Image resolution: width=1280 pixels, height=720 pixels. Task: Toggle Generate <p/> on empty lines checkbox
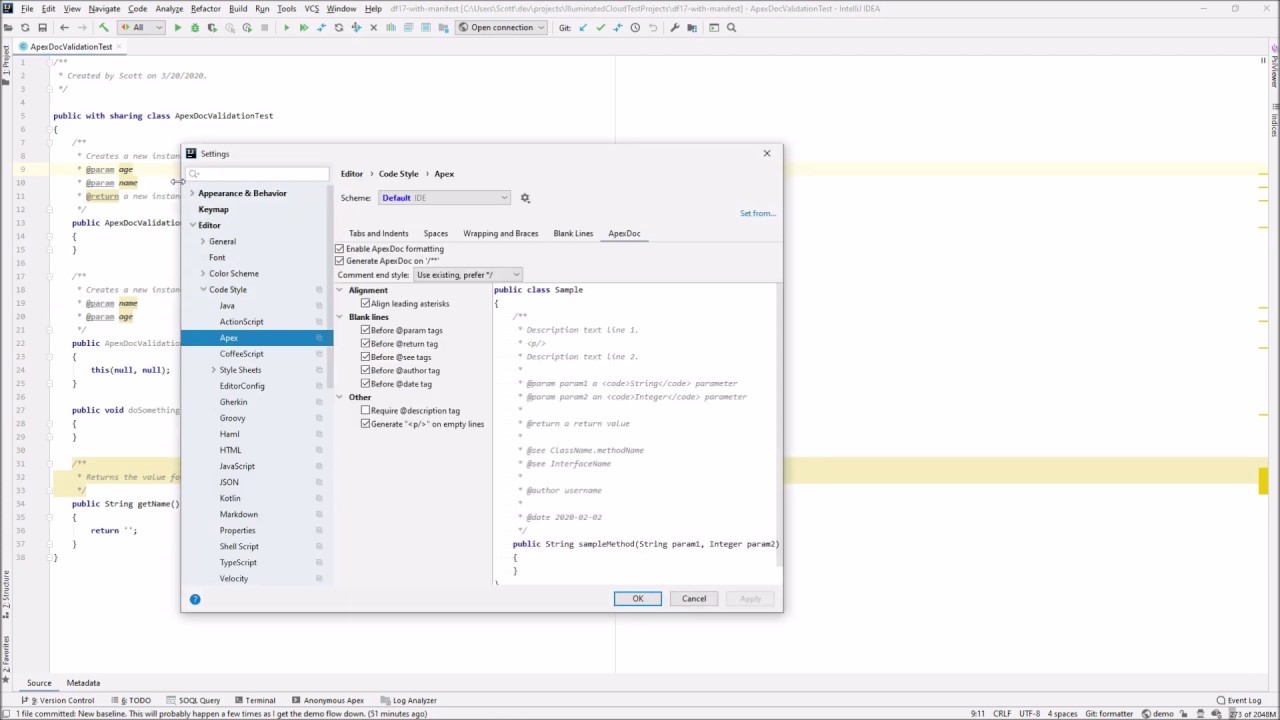(x=365, y=424)
